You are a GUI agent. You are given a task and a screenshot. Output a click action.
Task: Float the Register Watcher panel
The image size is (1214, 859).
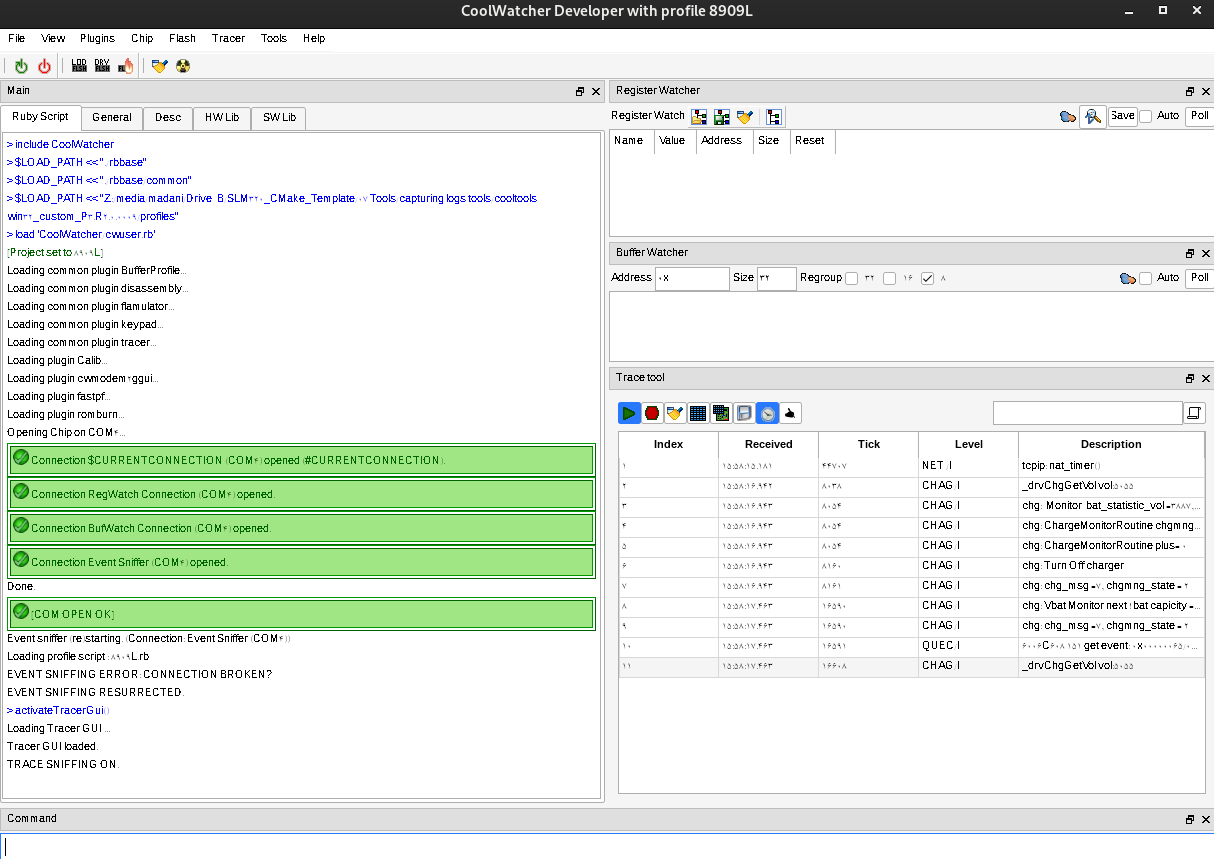(x=1190, y=91)
